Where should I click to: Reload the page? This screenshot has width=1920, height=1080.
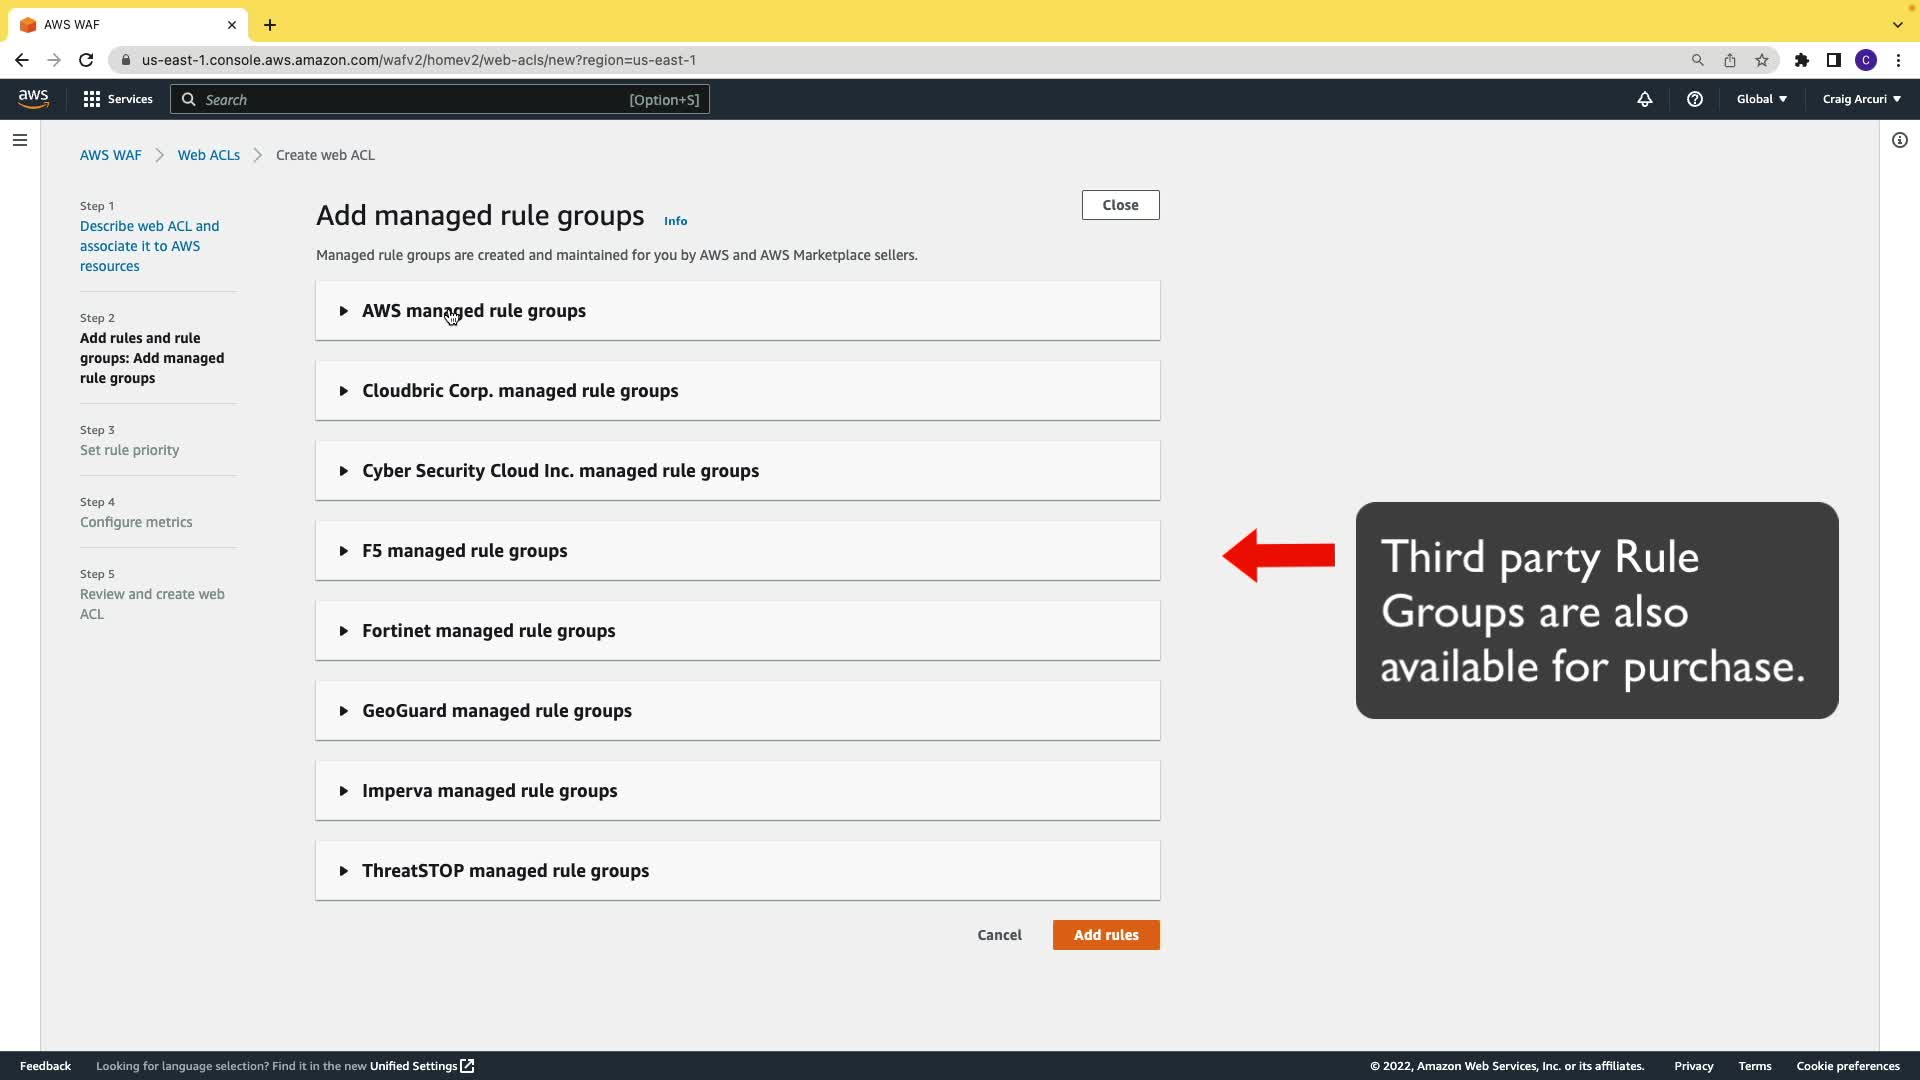86,60
